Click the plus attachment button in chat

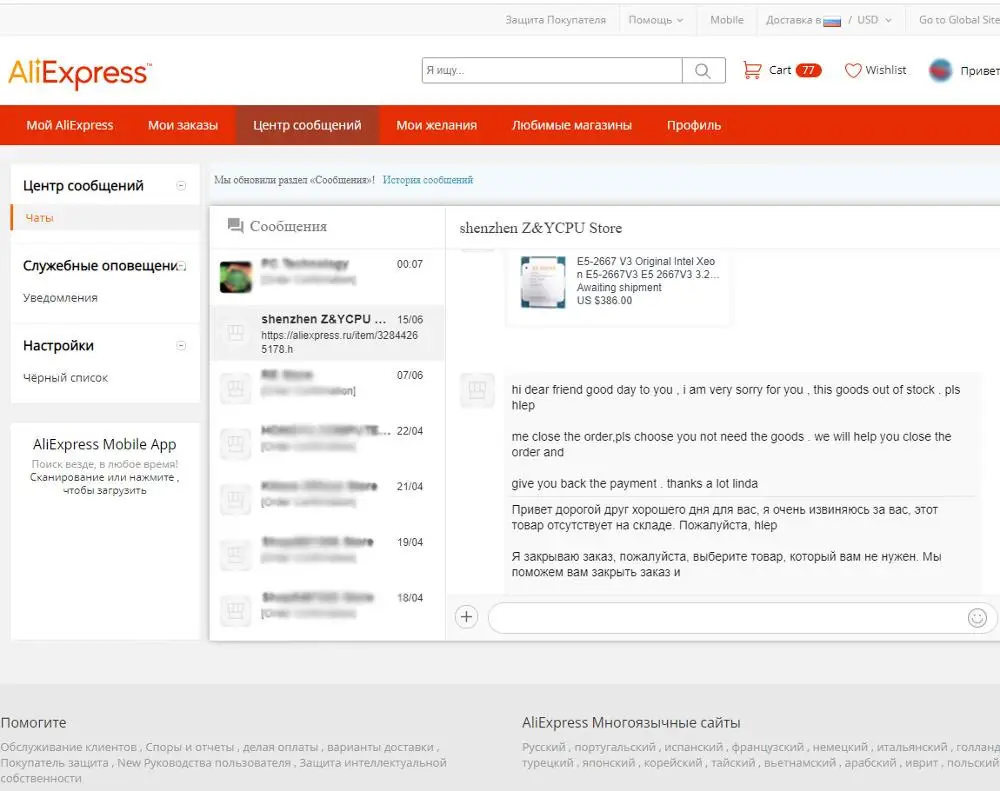pyautogui.click(x=466, y=617)
